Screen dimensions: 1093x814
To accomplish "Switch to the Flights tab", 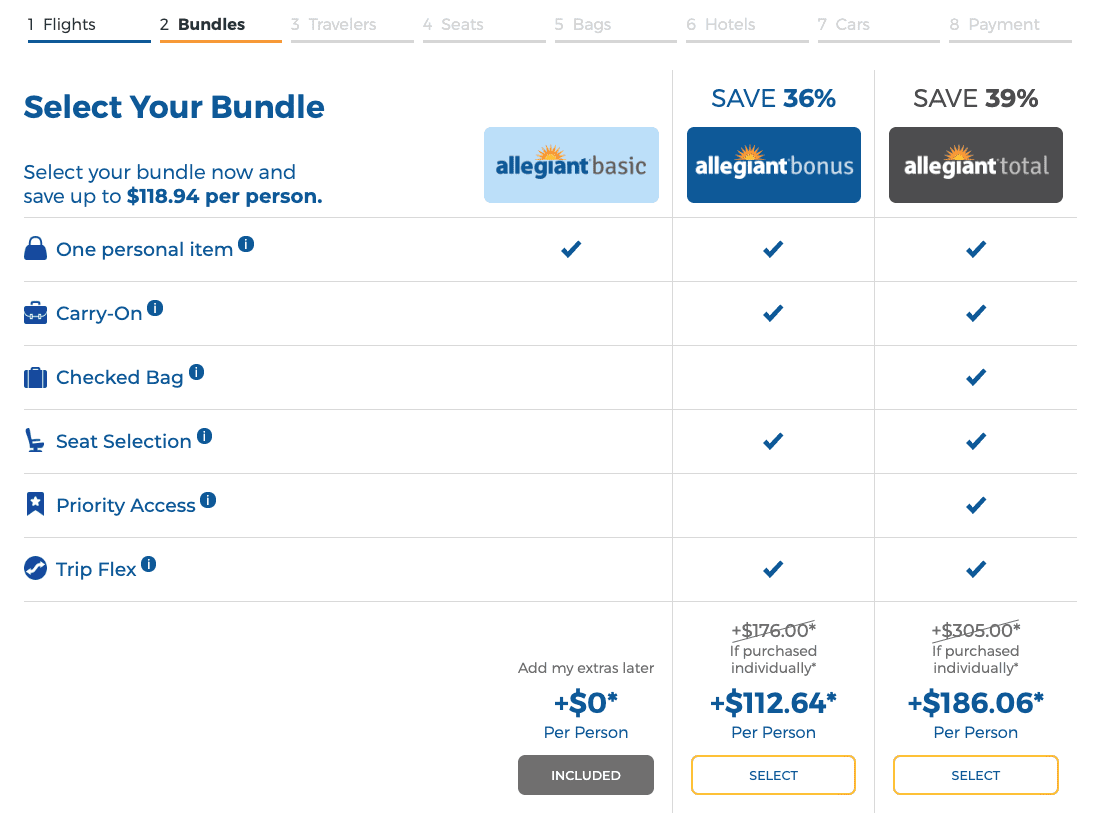I will point(62,23).
